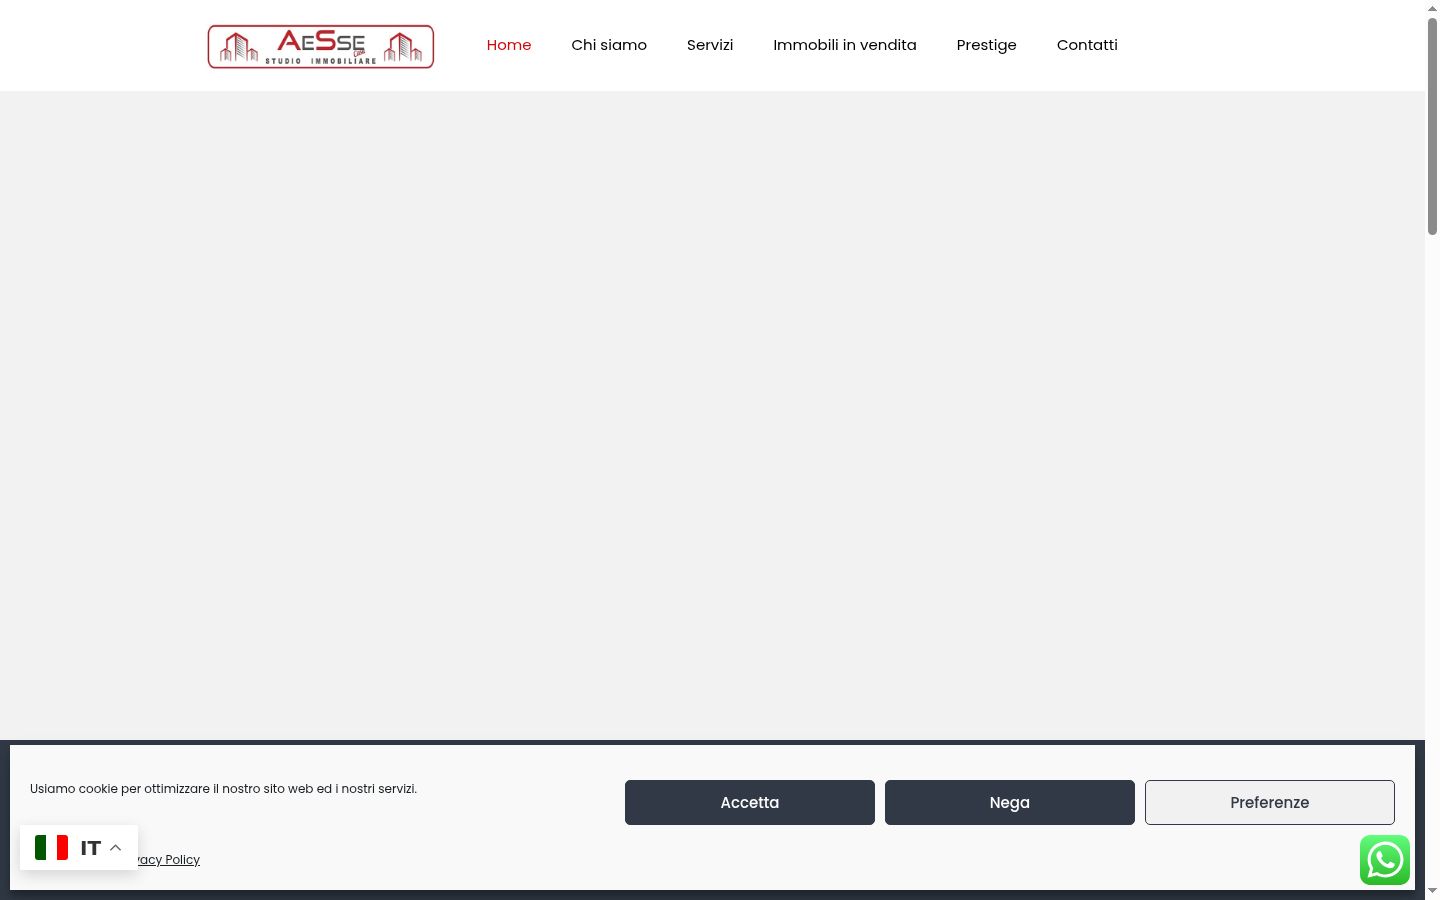Click the AeSse Studio Immobiliare logo
The width and height of the screenshot is (1440, 900).
click(x=321, y=46)
